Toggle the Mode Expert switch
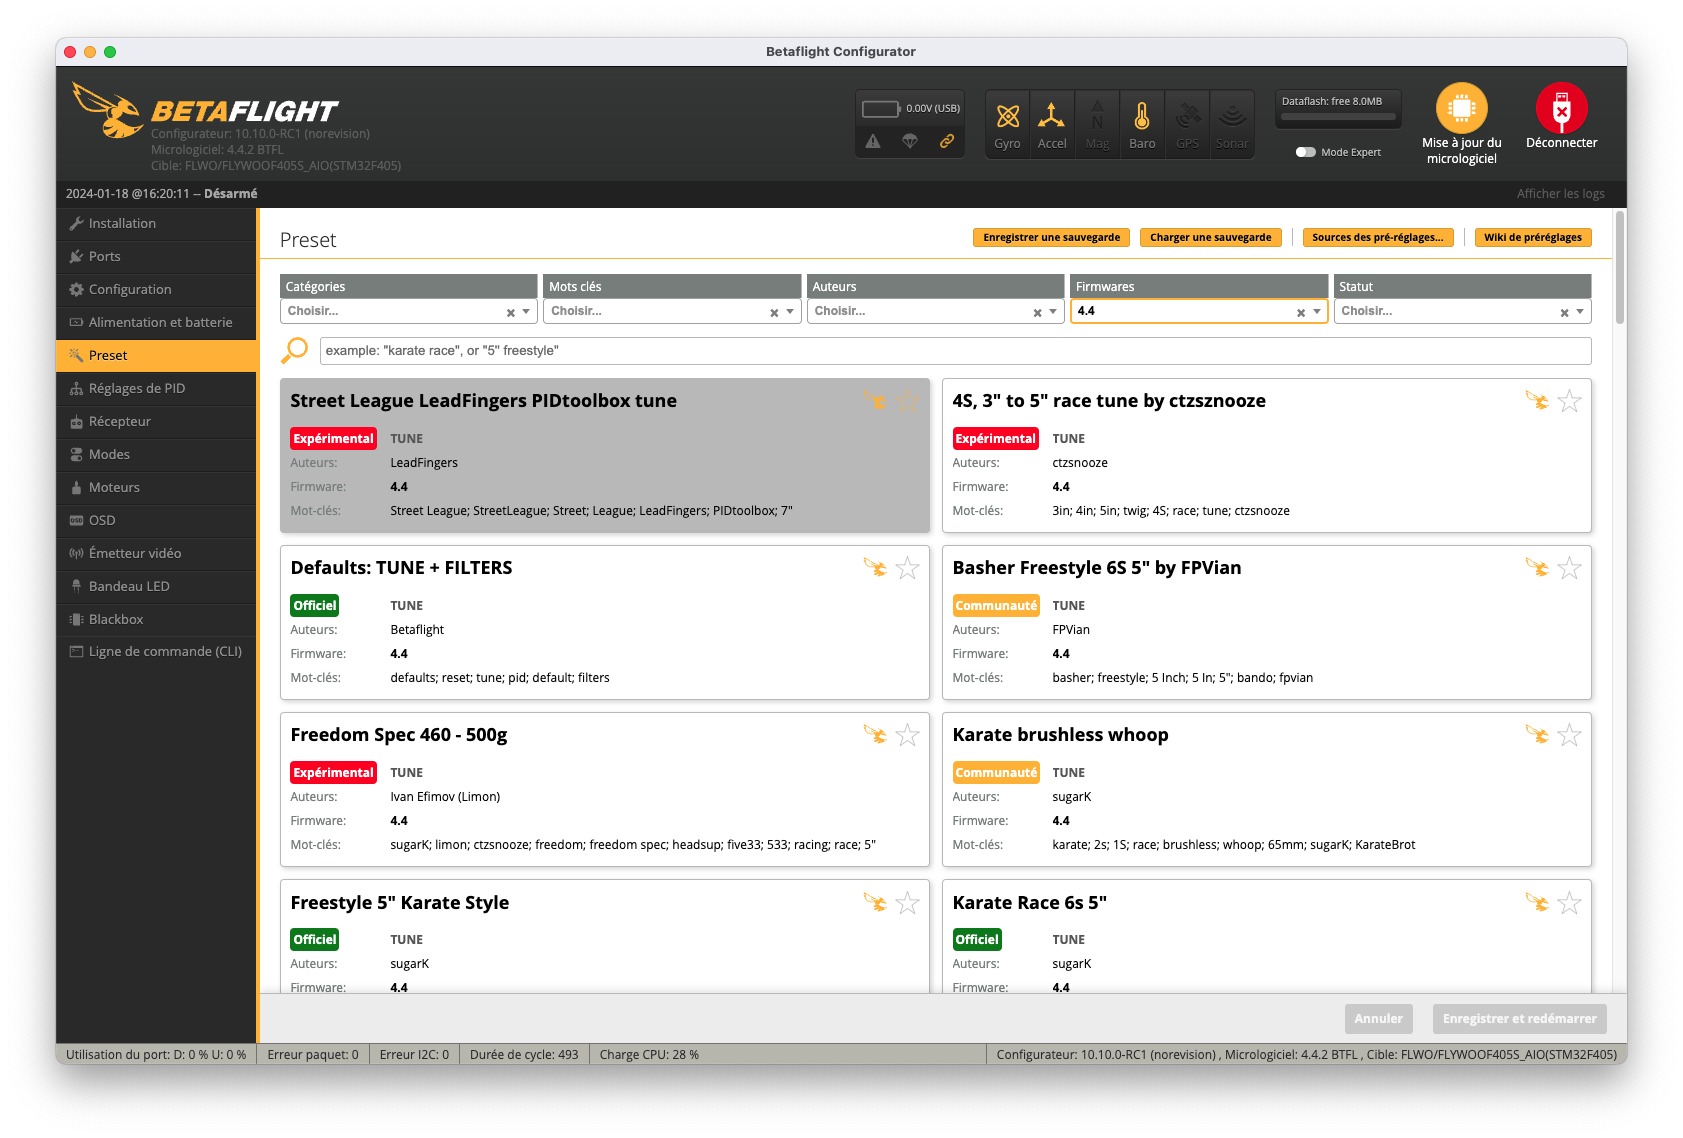Viewport: 1683px width, 1138px height. [x=1305, y=152]
